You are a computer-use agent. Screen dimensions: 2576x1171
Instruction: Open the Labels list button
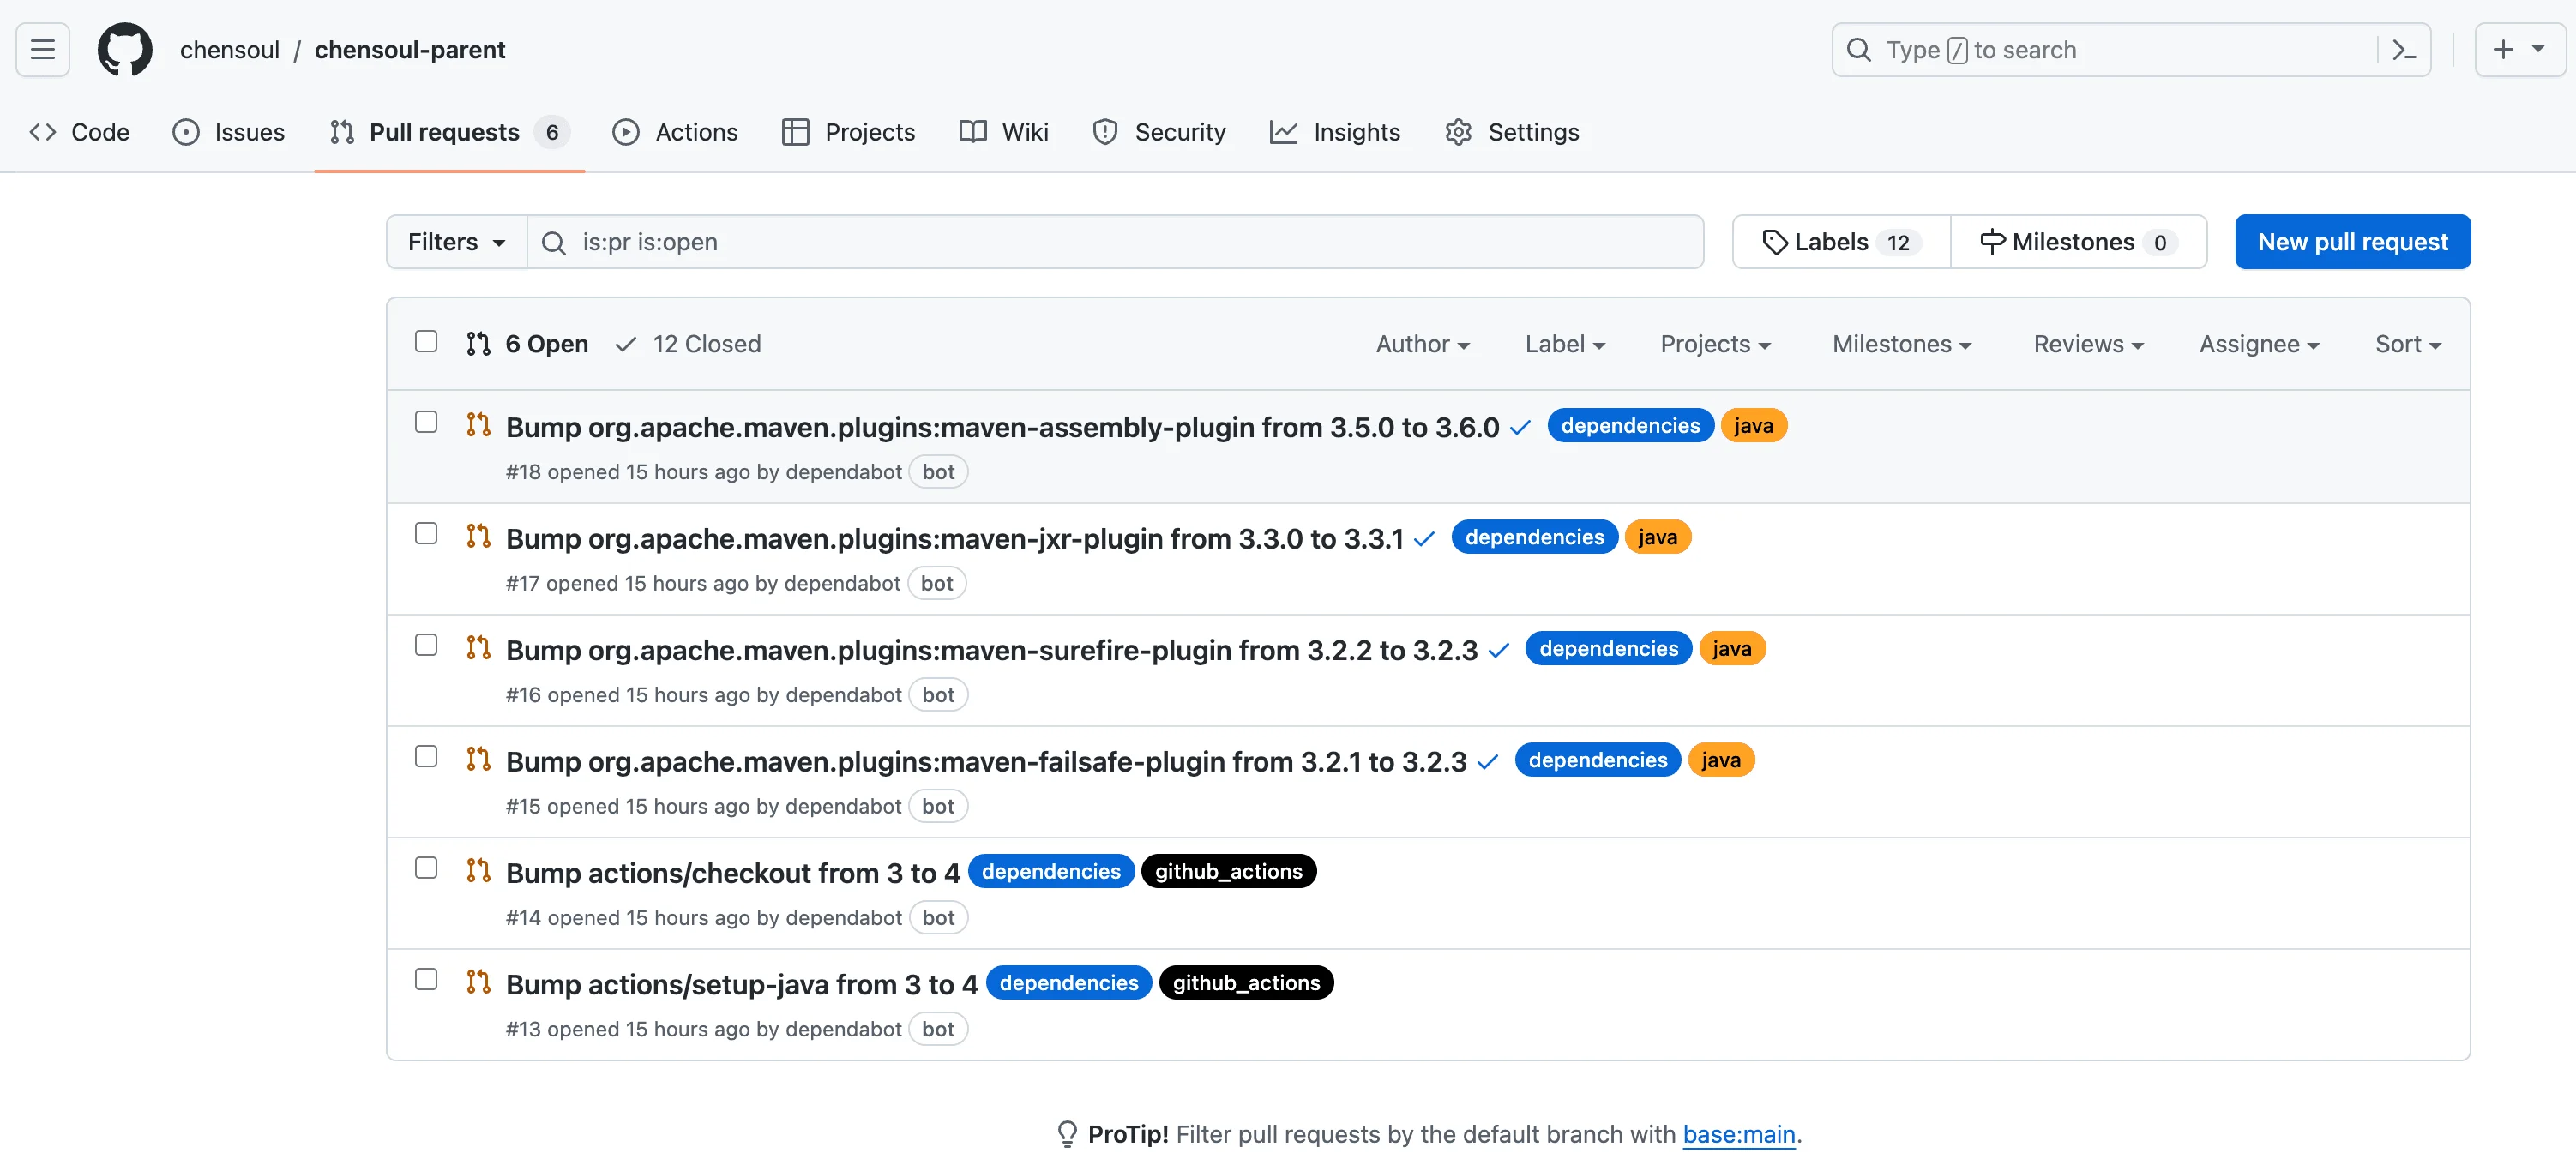point(1841,242)
